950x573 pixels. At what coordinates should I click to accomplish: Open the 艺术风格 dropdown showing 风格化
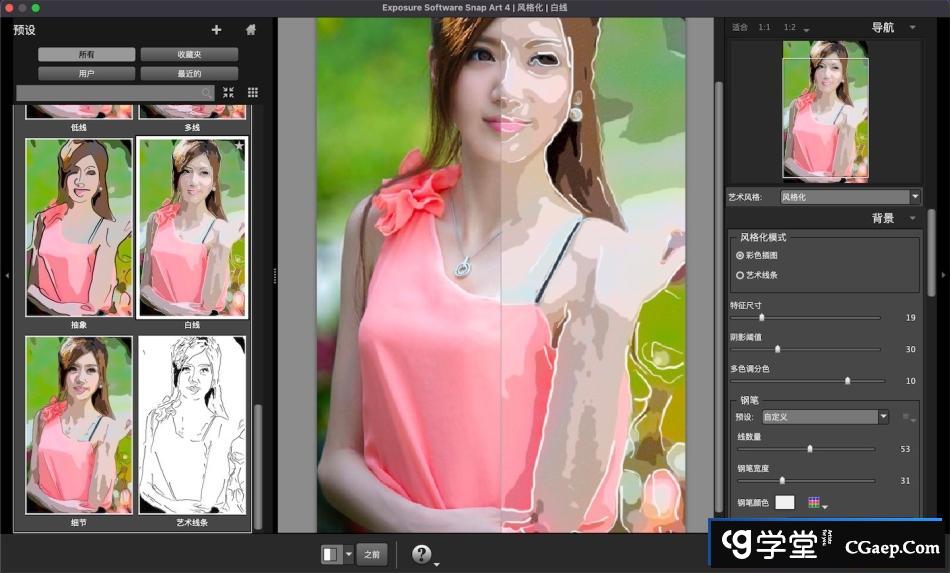849,197
